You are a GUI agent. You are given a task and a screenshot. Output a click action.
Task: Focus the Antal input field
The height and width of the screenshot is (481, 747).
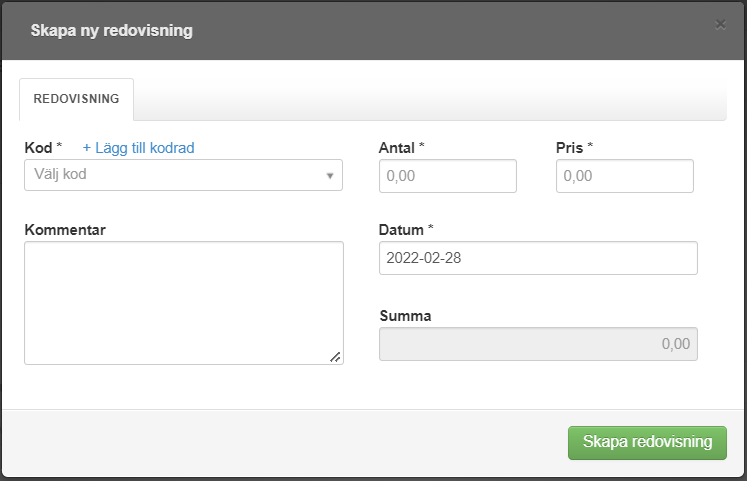coord(448,176)
